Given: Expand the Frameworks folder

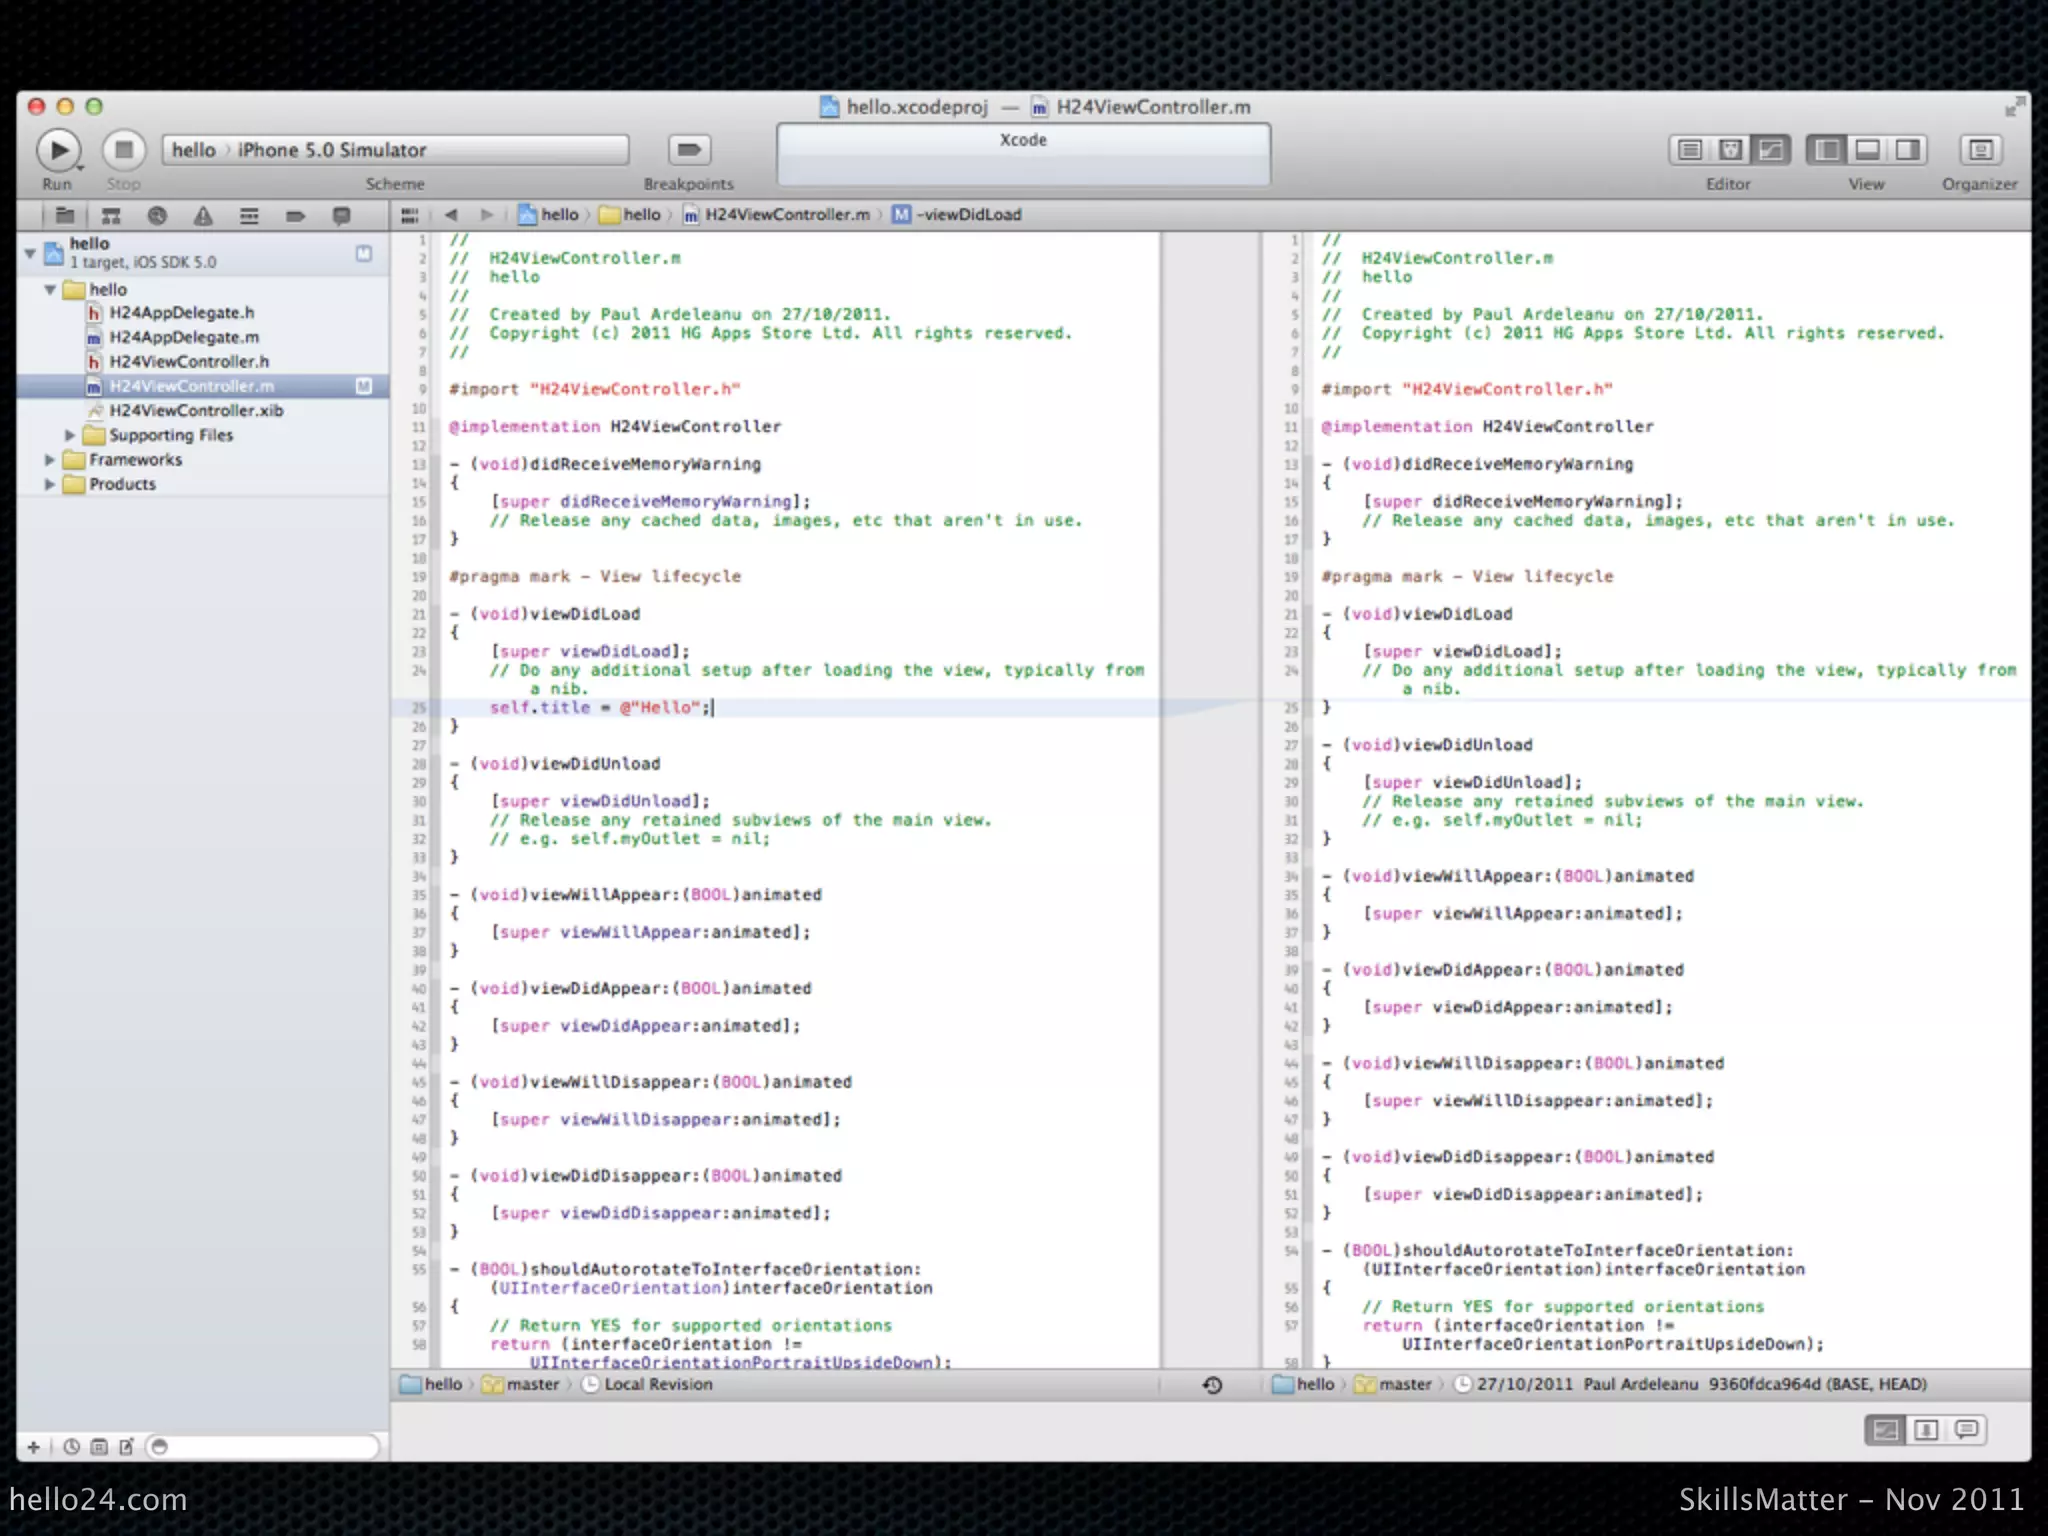Looking at the screenshot, I should tap(49, 460).
